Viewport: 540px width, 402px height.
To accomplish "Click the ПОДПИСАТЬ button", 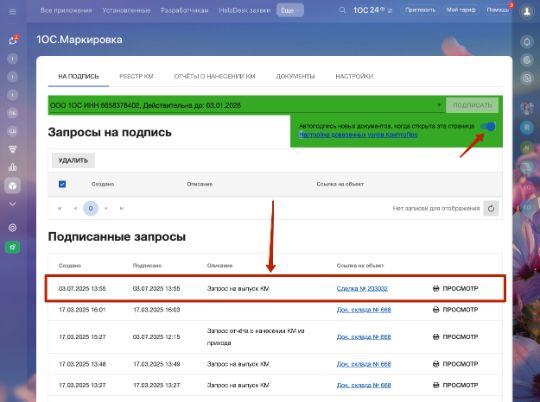I will point(472,105).
